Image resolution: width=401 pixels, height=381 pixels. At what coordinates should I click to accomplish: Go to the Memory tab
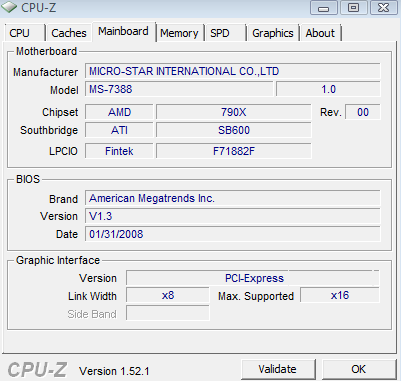point(179,33)
